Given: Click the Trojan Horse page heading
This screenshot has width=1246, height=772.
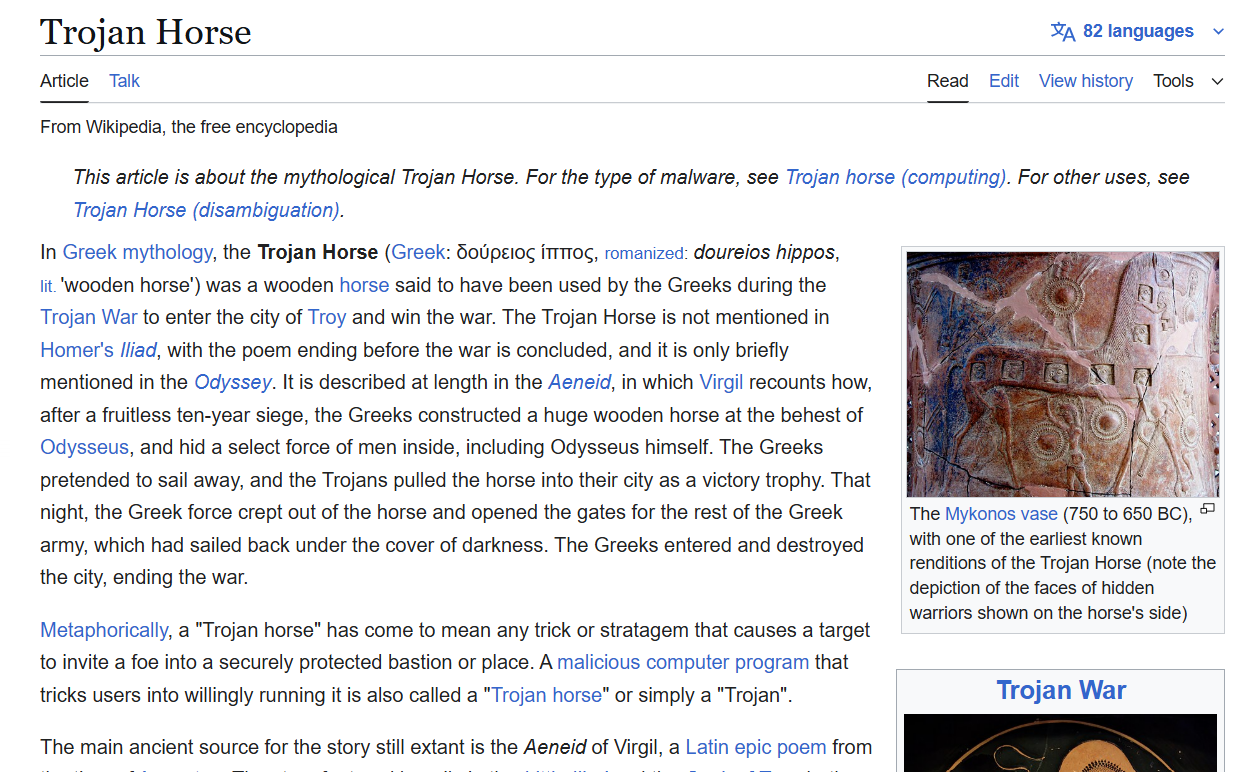Looking at the screenshot, I should pos(146,32).
